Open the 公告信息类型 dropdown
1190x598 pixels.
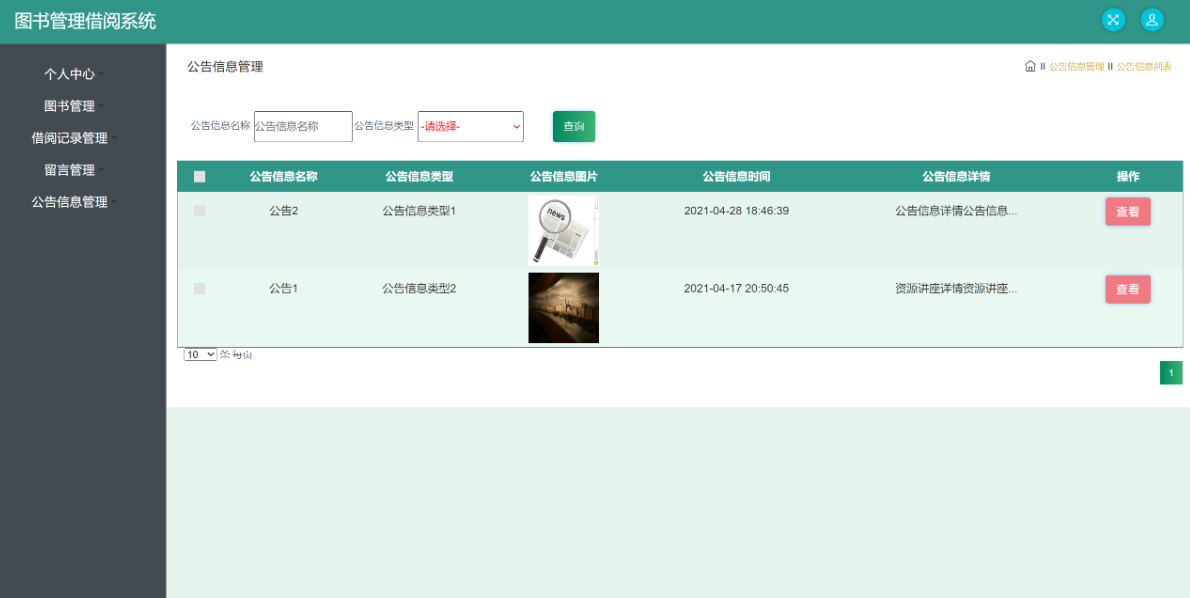click(x=470, y=126)
